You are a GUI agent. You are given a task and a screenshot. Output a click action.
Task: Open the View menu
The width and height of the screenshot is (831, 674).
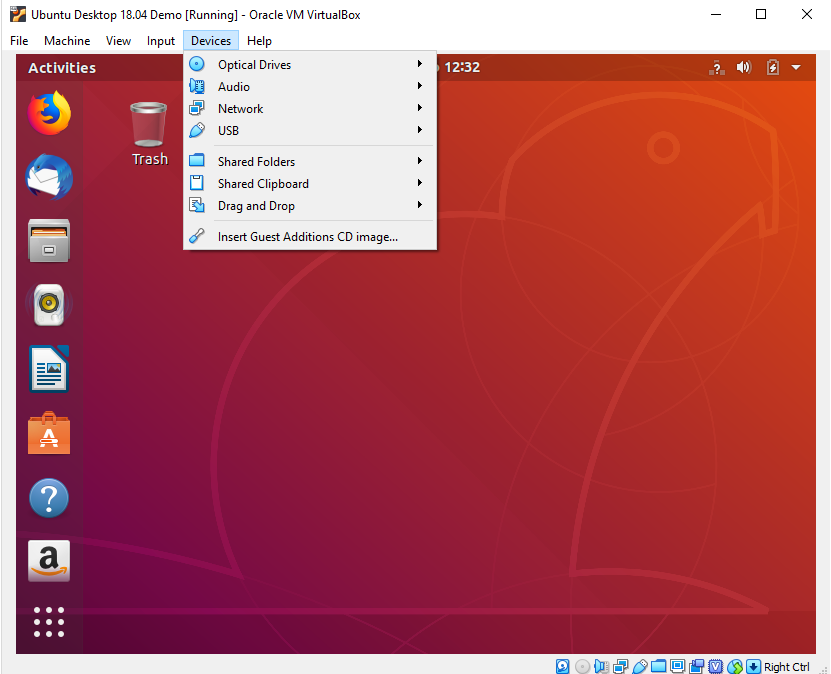coord(118,41)
